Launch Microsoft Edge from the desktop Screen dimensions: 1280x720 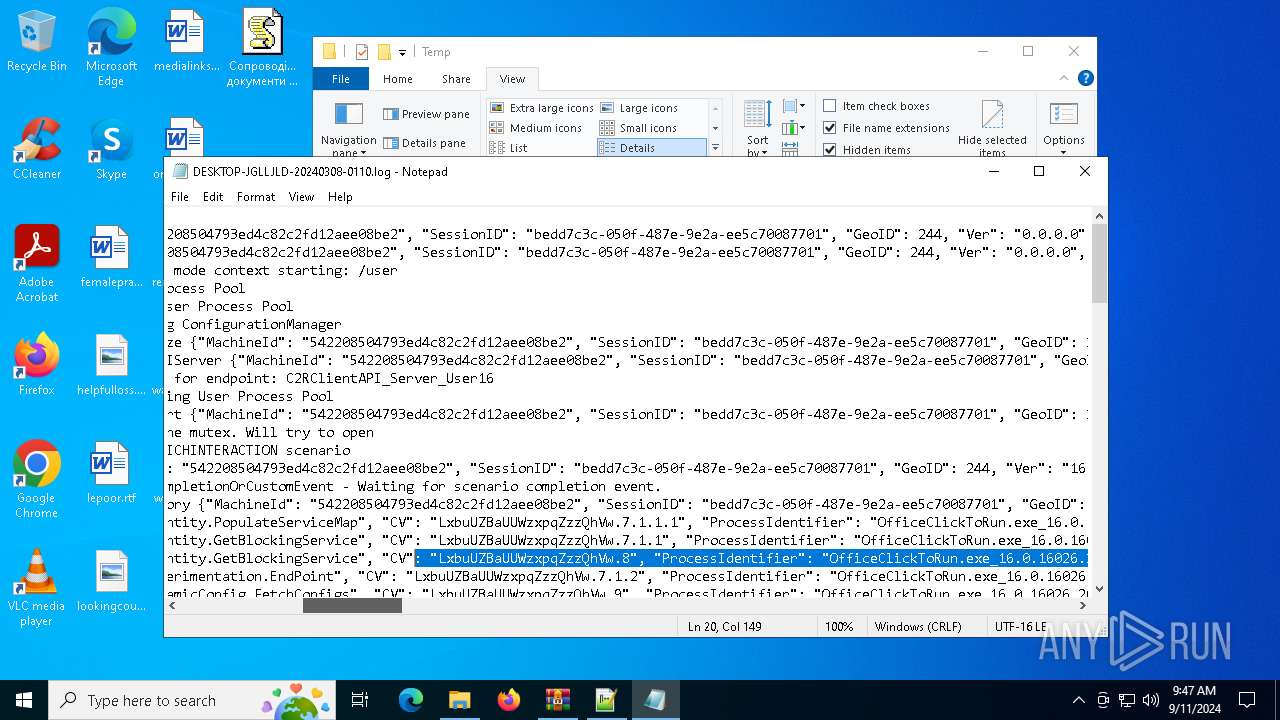coord(111,48)
